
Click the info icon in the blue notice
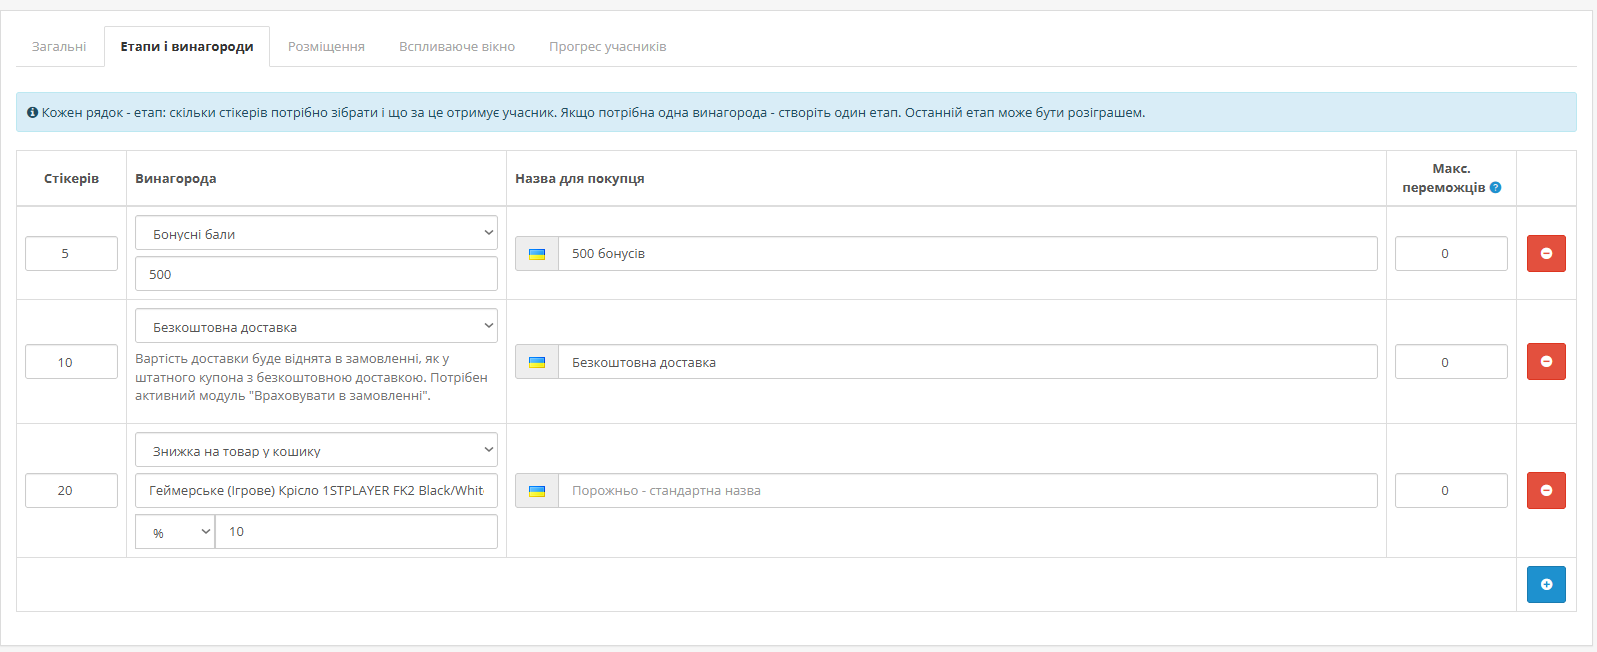point(32,113)
